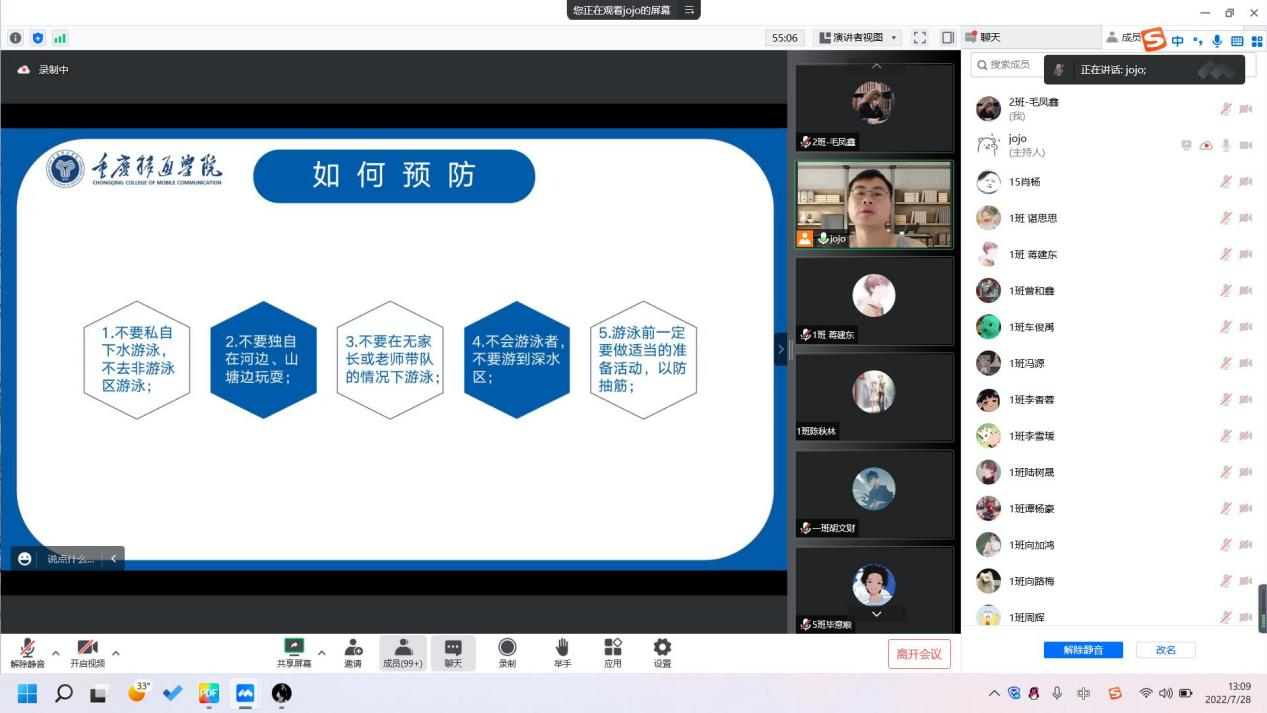The width and height of the screenshot is (1267, 713).
Task: Turn on camera with 开启视频 toggle
Action: point(87,648)
